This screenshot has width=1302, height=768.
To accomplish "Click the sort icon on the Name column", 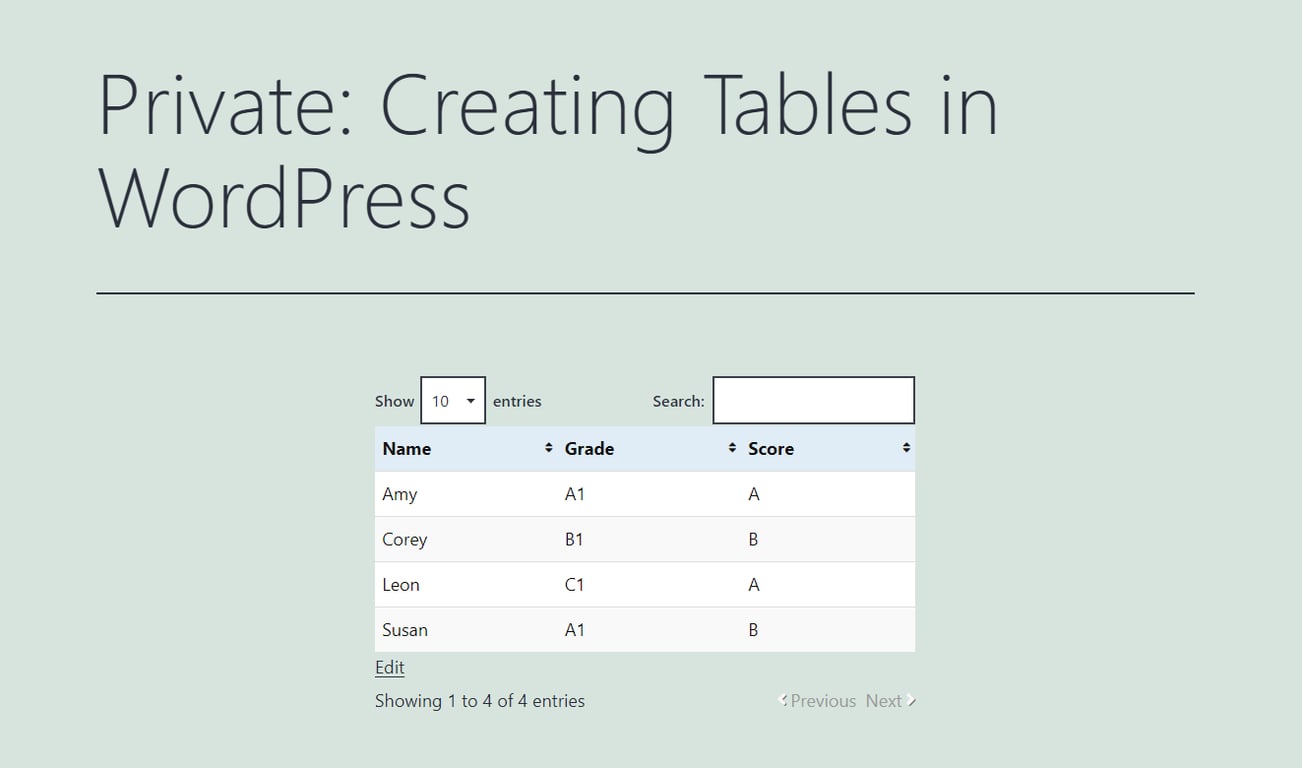I will (548, 448).
